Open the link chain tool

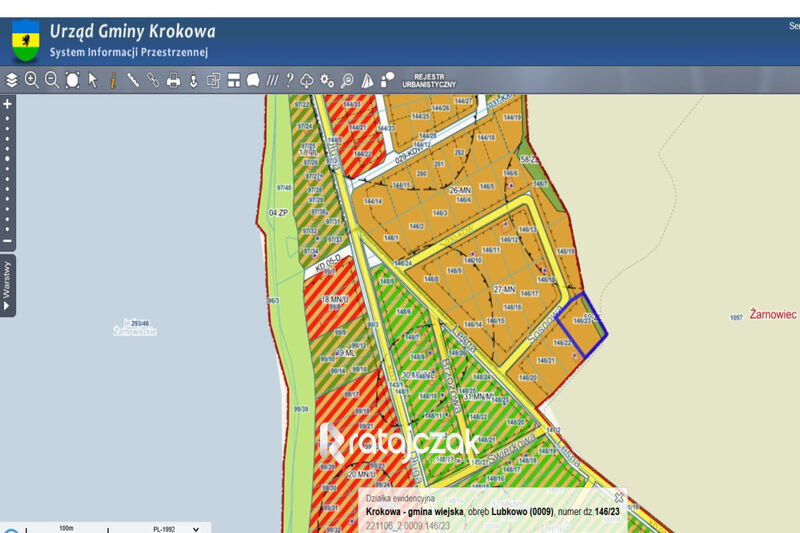pos(153,80)
